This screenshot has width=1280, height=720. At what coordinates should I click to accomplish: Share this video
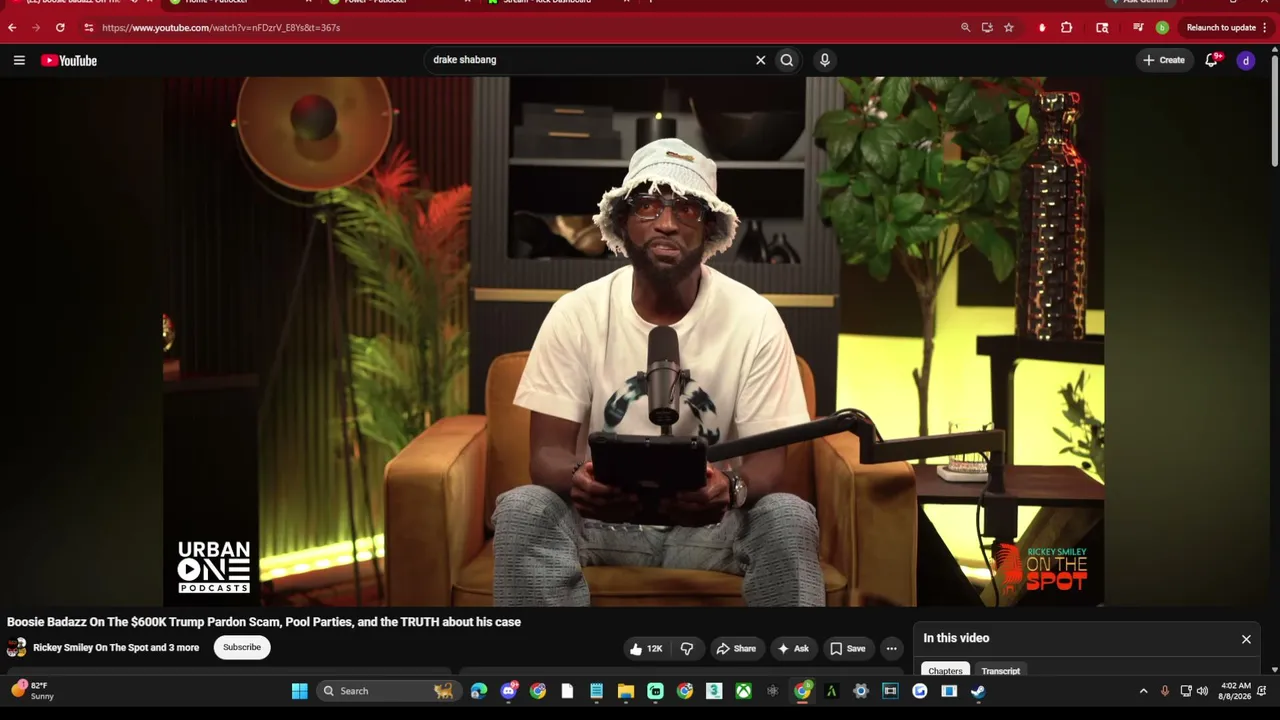(736, 649)
